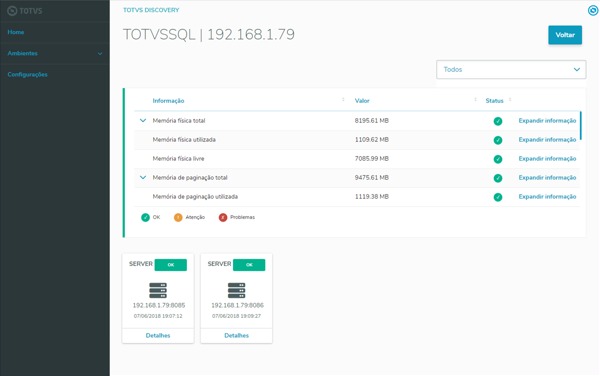The height and width of the screenshot is (376, 600).
Task: Expand the Memória física total row chevron
Action: coord(143,120)
